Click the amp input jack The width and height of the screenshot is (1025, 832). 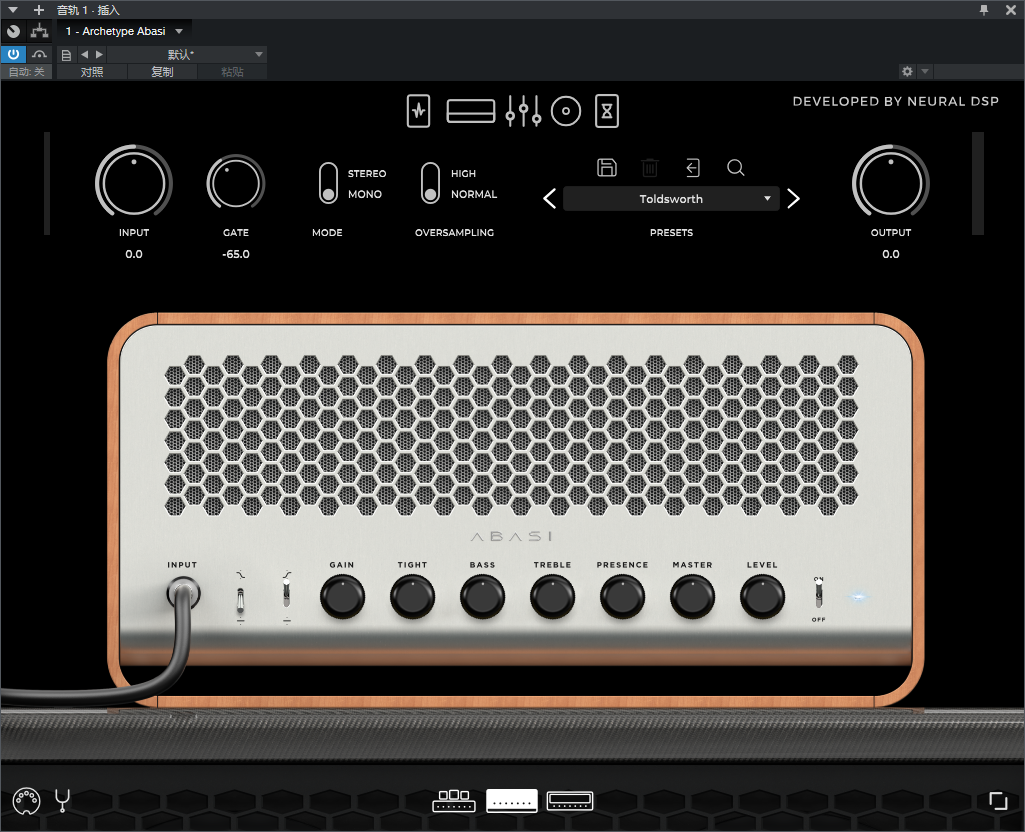coord(183,593)
